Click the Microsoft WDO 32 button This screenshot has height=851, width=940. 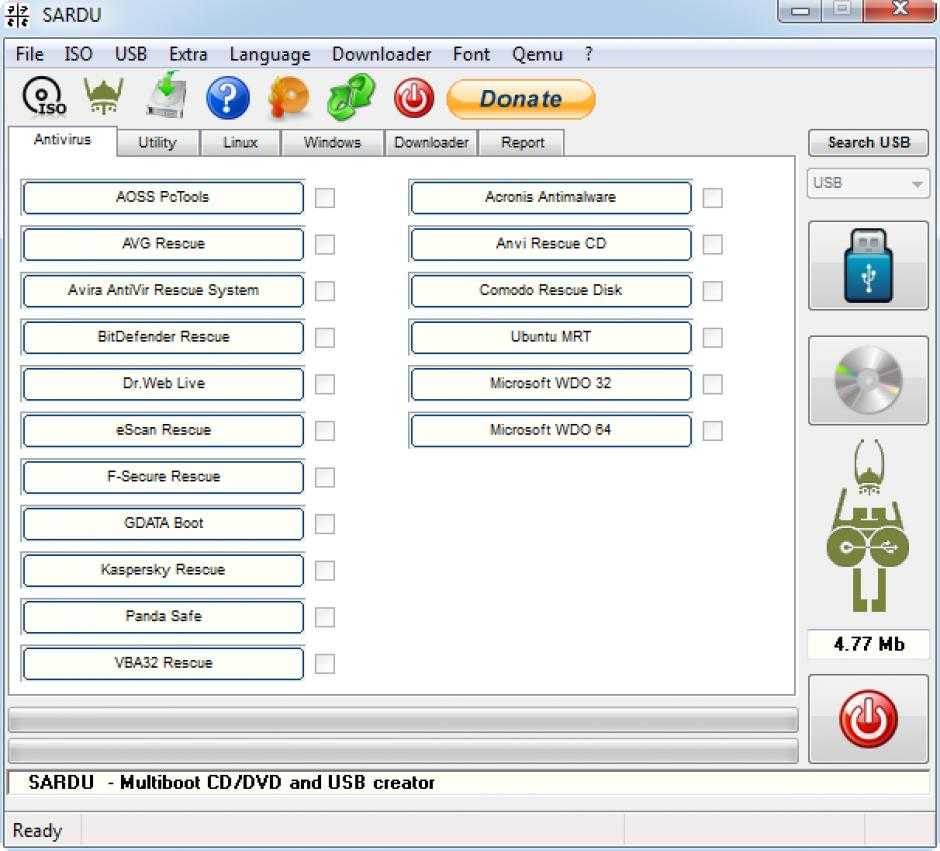tap(551, 384)
